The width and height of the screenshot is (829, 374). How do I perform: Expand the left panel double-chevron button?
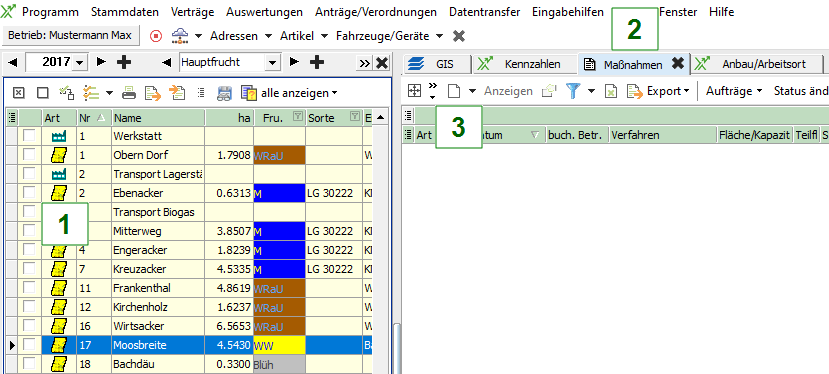(365, 63)
